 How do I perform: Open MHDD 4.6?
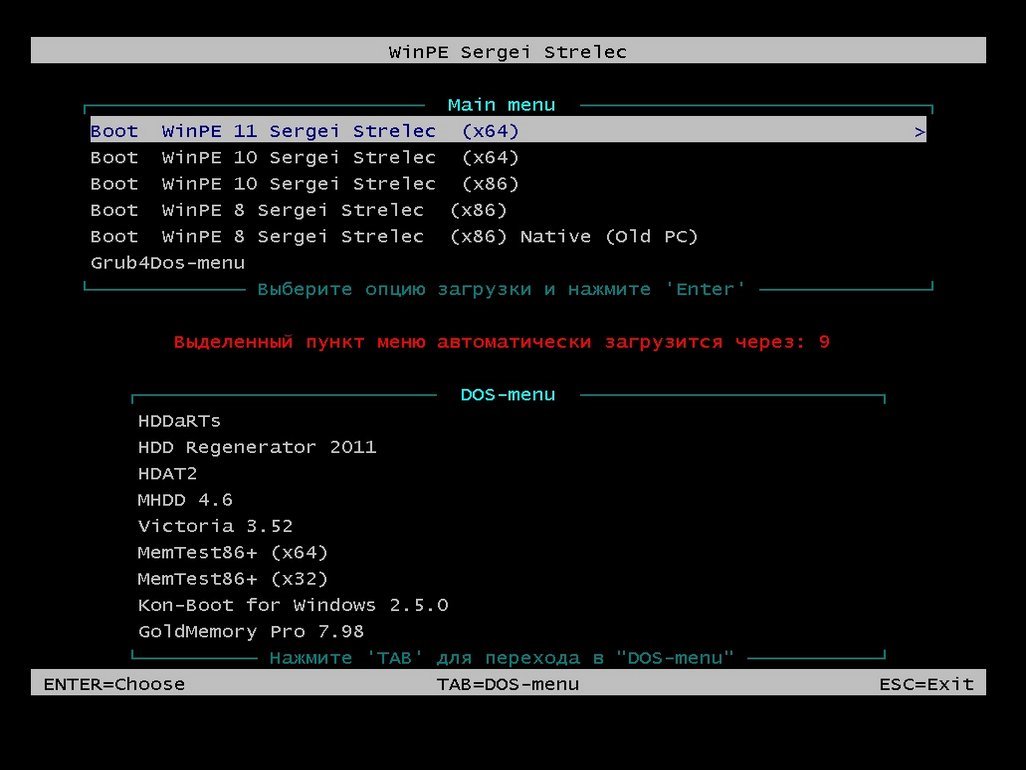point(185,500)
